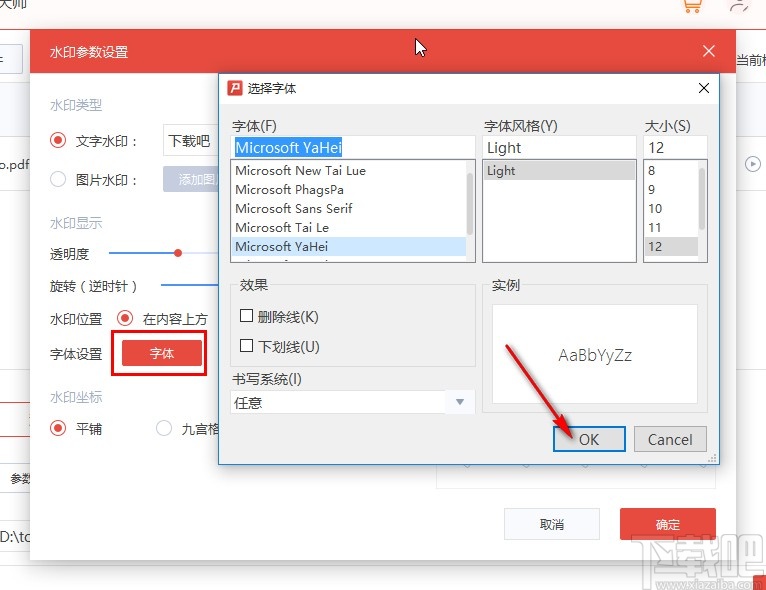Open the 书写系统 dropdown
Screen dimensions: 766x590
tap(353, 402)
